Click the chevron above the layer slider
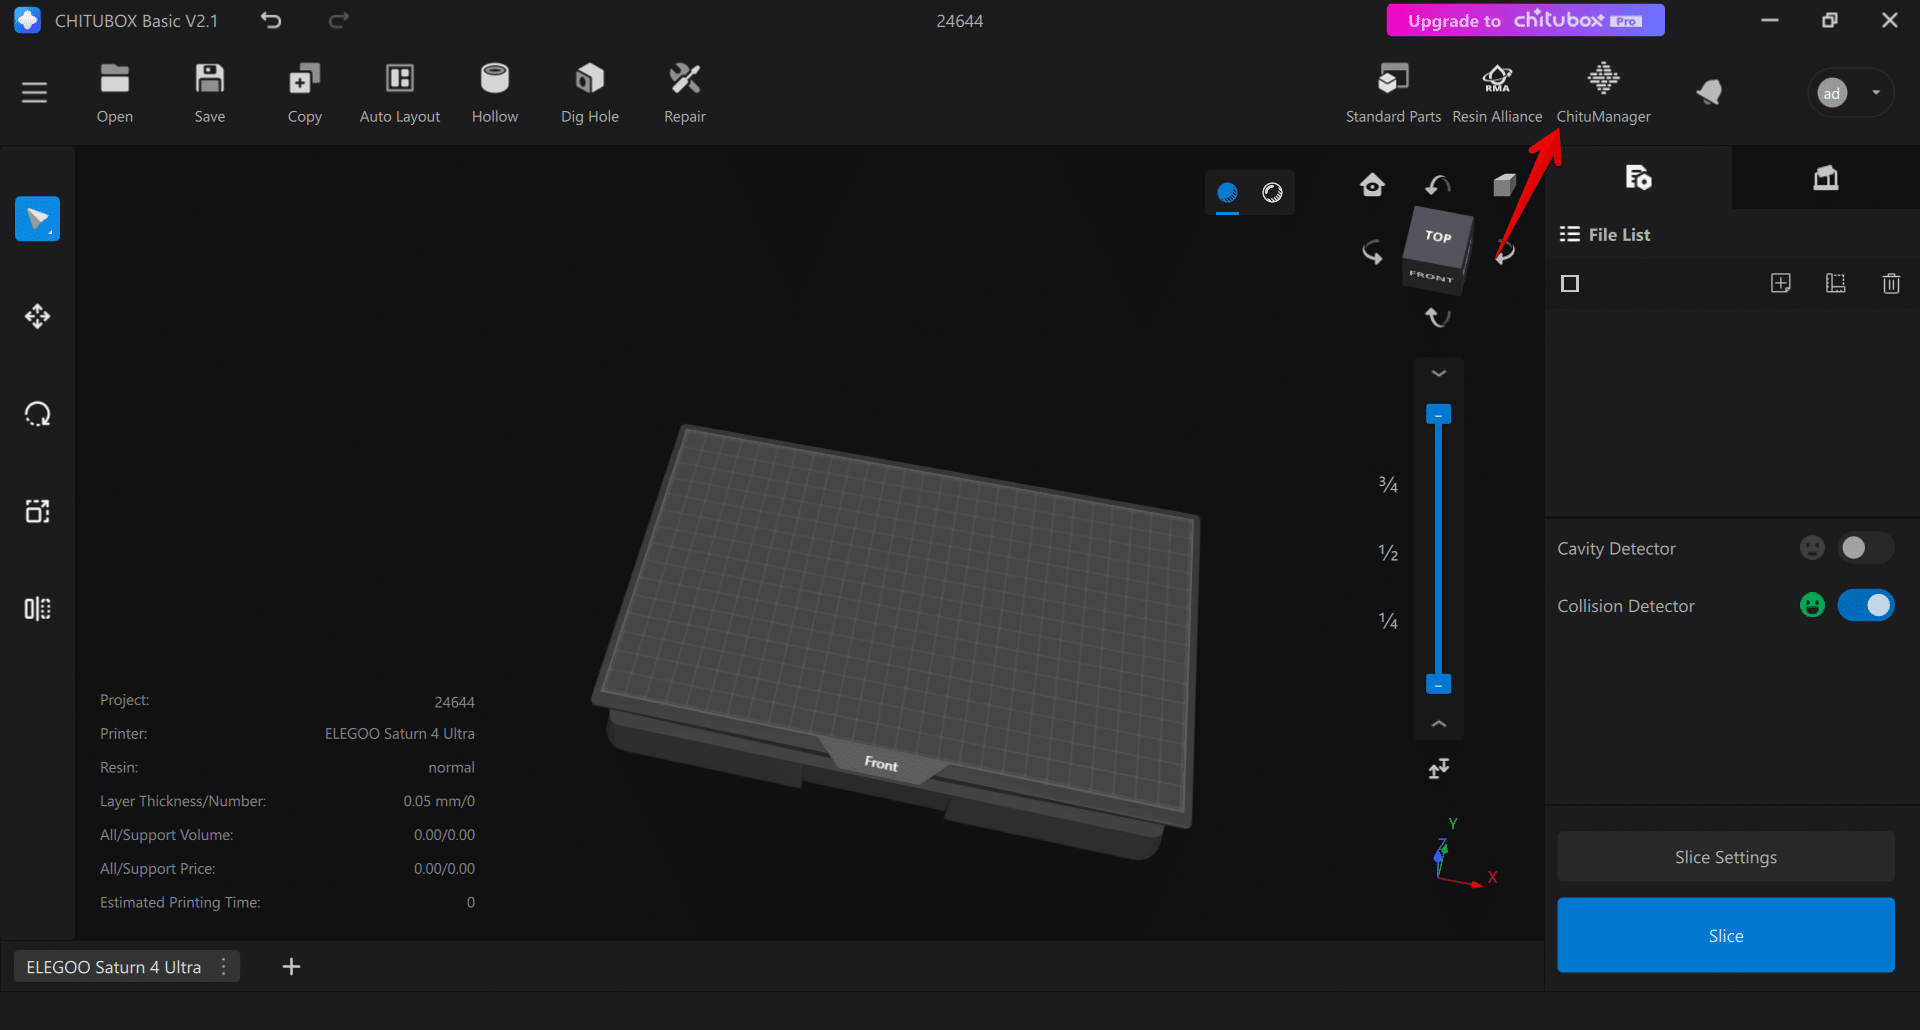The image size is (1920, 1030). pyautogui.click(x=1438, y=373)
